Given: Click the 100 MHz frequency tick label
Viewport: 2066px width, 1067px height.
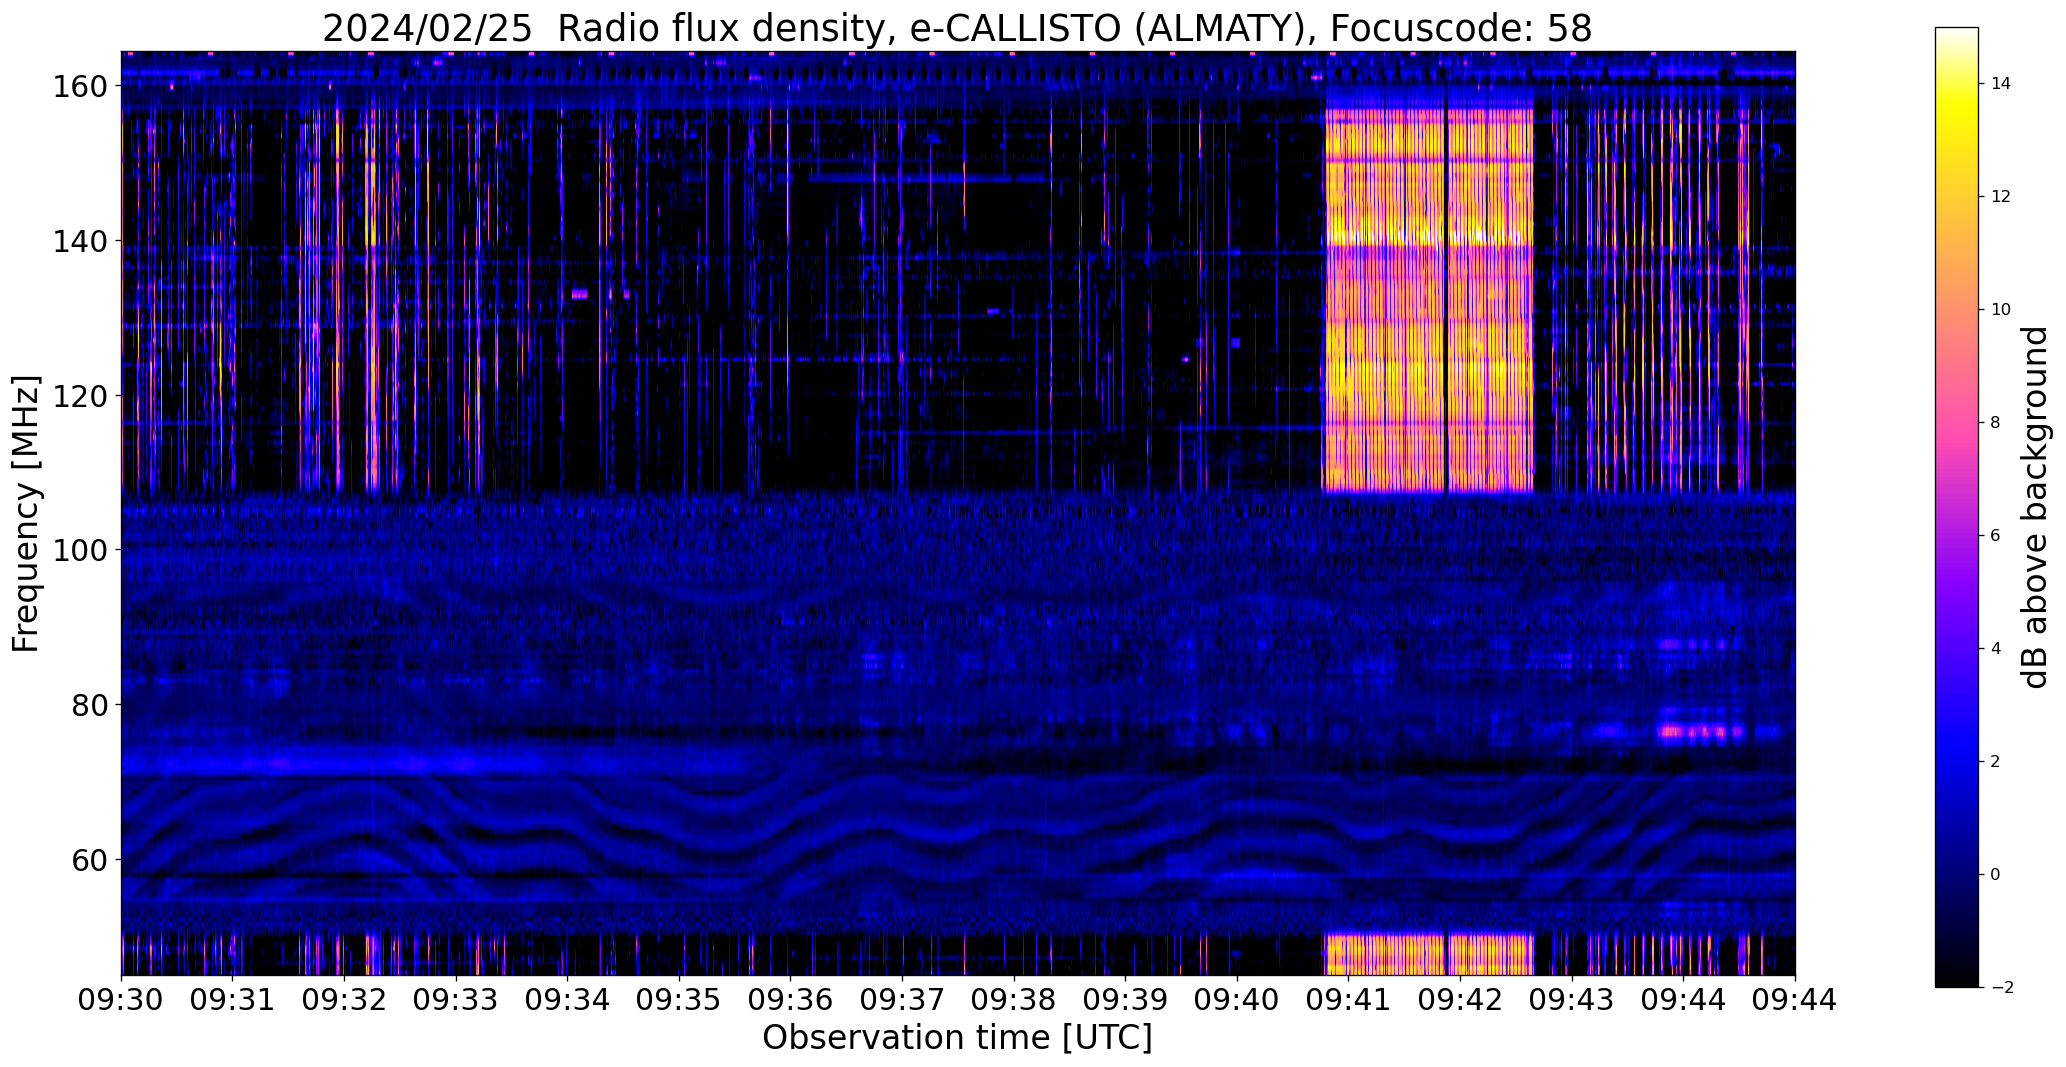Looking at the screenshot, I should pos(79,550).
